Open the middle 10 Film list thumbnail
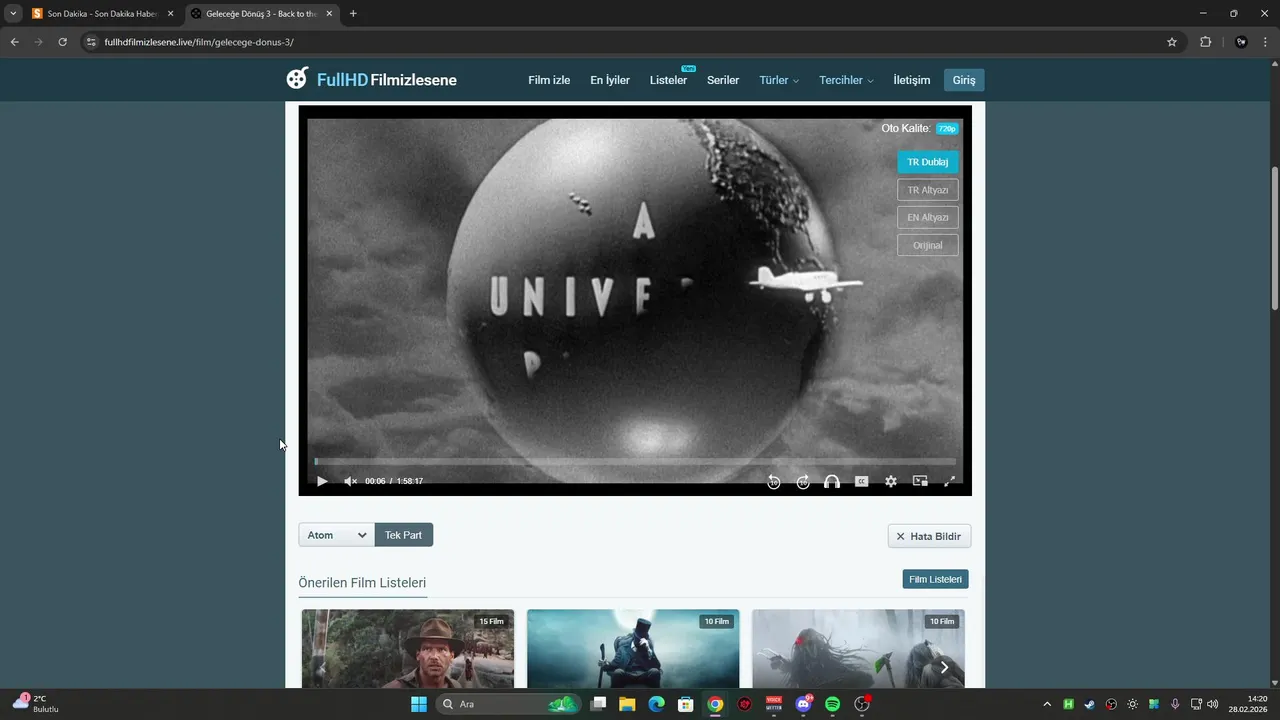This screenshot has height=720, width=1280. tap(633, 648)
